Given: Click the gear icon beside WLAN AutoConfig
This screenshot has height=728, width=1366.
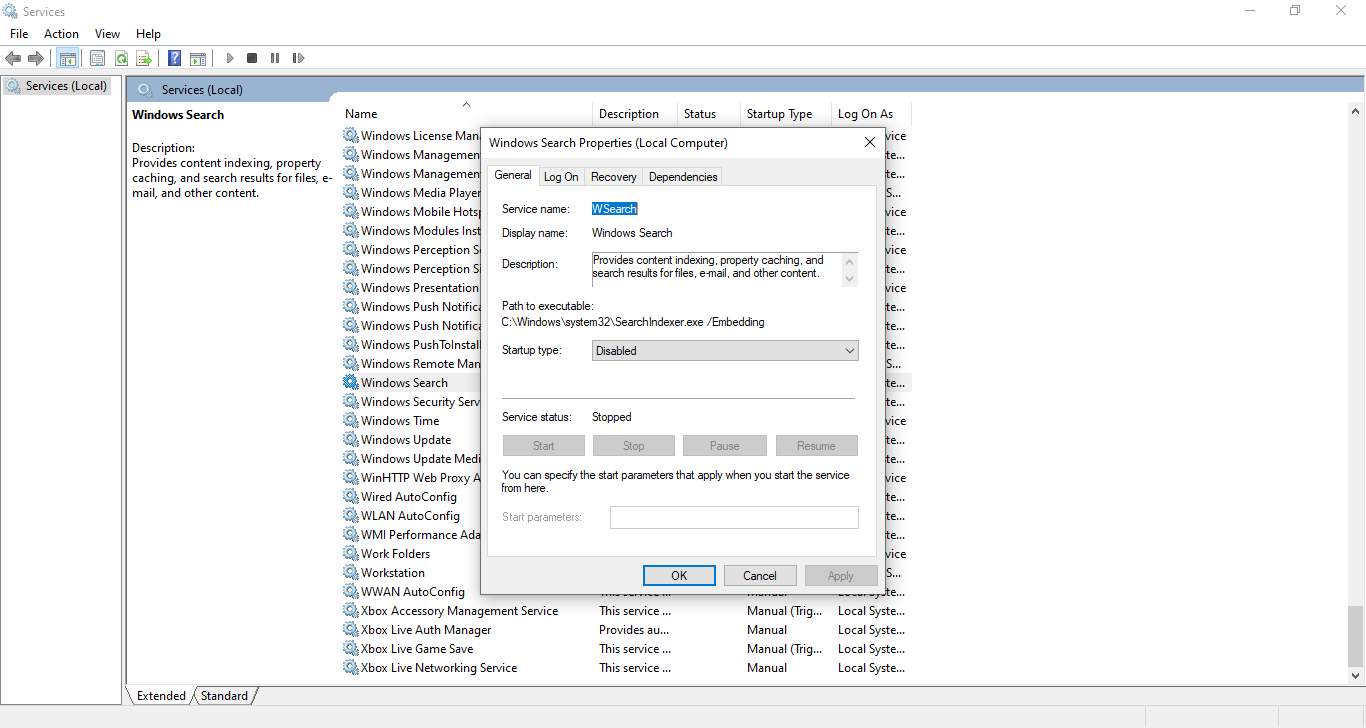Looking at the screenshot, I should (351, 516).
